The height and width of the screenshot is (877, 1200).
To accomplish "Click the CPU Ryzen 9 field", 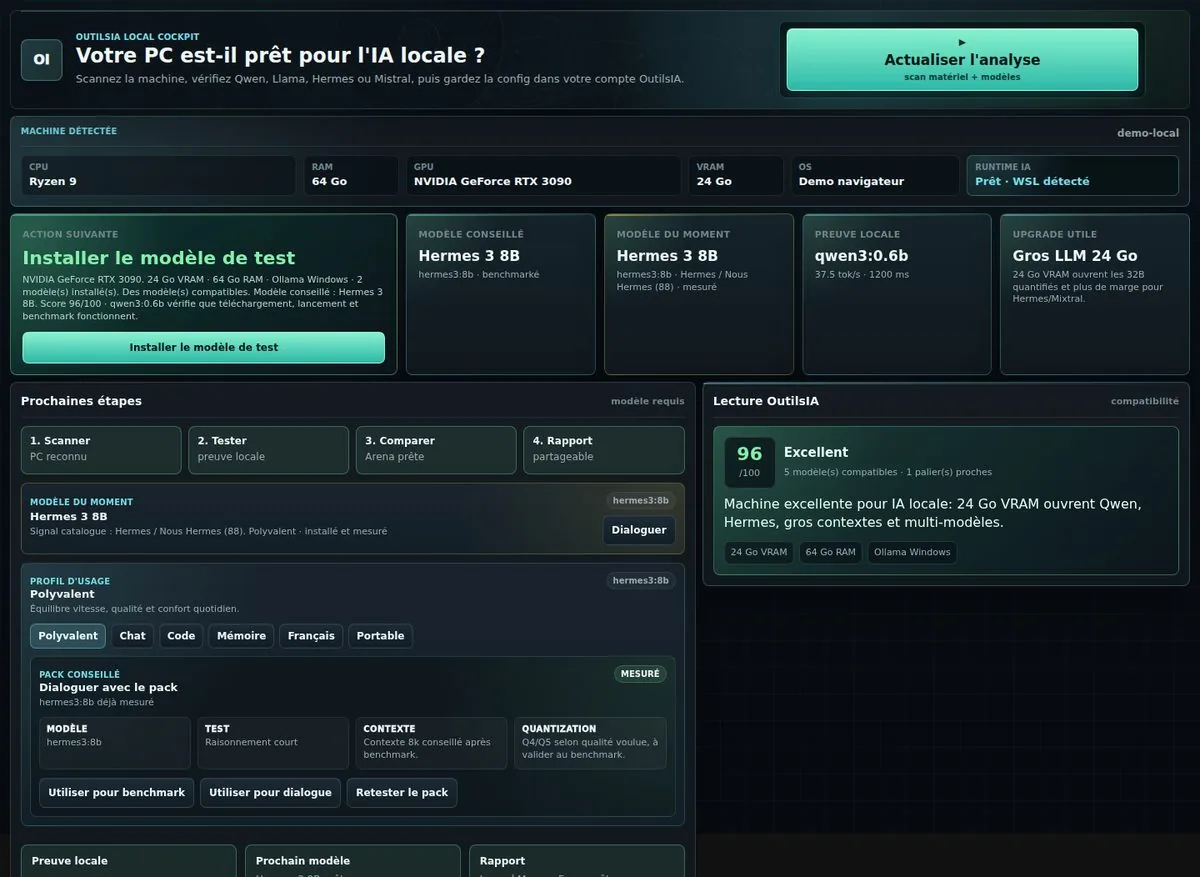I will tap(158, 175).
